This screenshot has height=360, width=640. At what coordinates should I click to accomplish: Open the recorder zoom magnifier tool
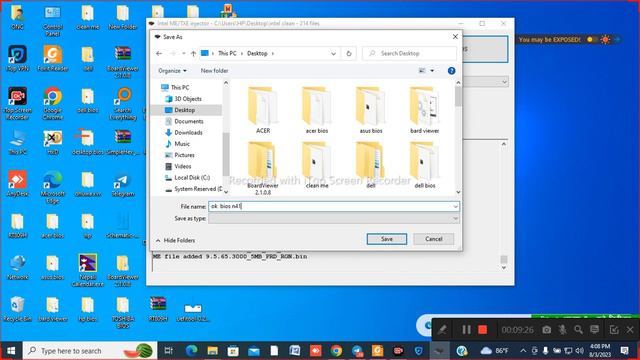[578, 329]
